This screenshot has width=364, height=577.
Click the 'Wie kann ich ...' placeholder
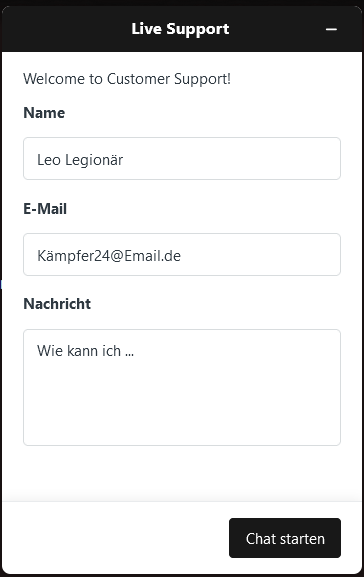(x=85, y=351)
